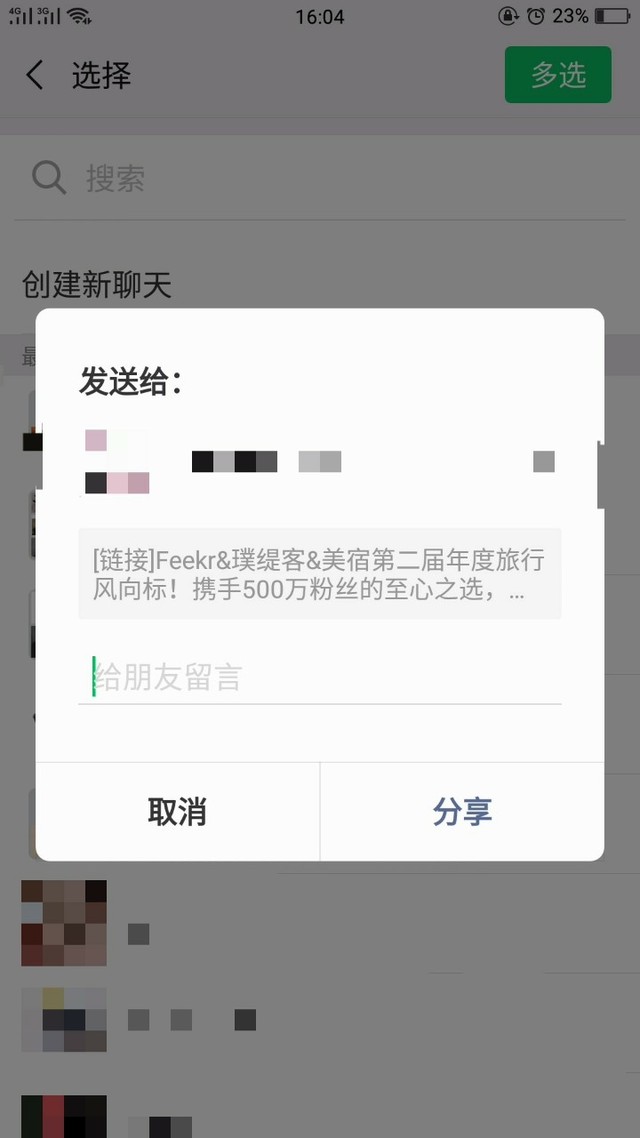Tap the rotation lock status icon
This screenshot has height=1138, width=640.
509,15
